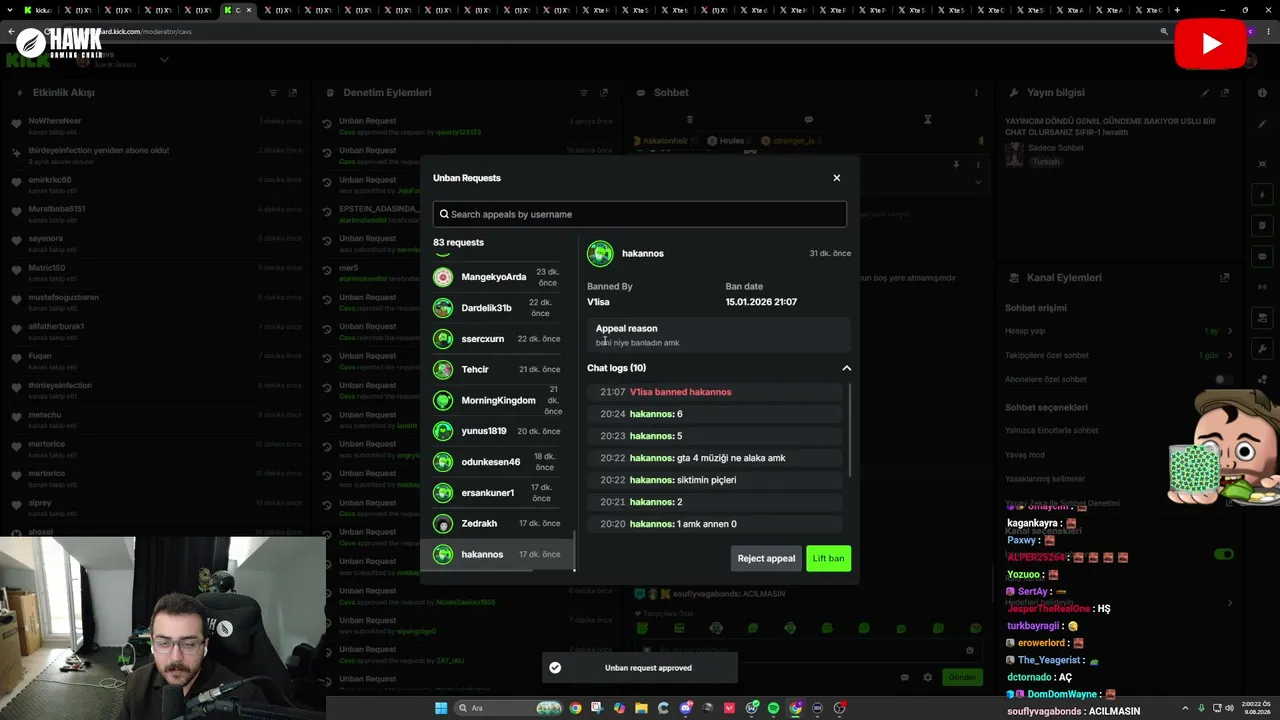Viewport: 1280px width, 720px height.
Task: Click the request list scrollbar
Action: (x=574, y=551)
